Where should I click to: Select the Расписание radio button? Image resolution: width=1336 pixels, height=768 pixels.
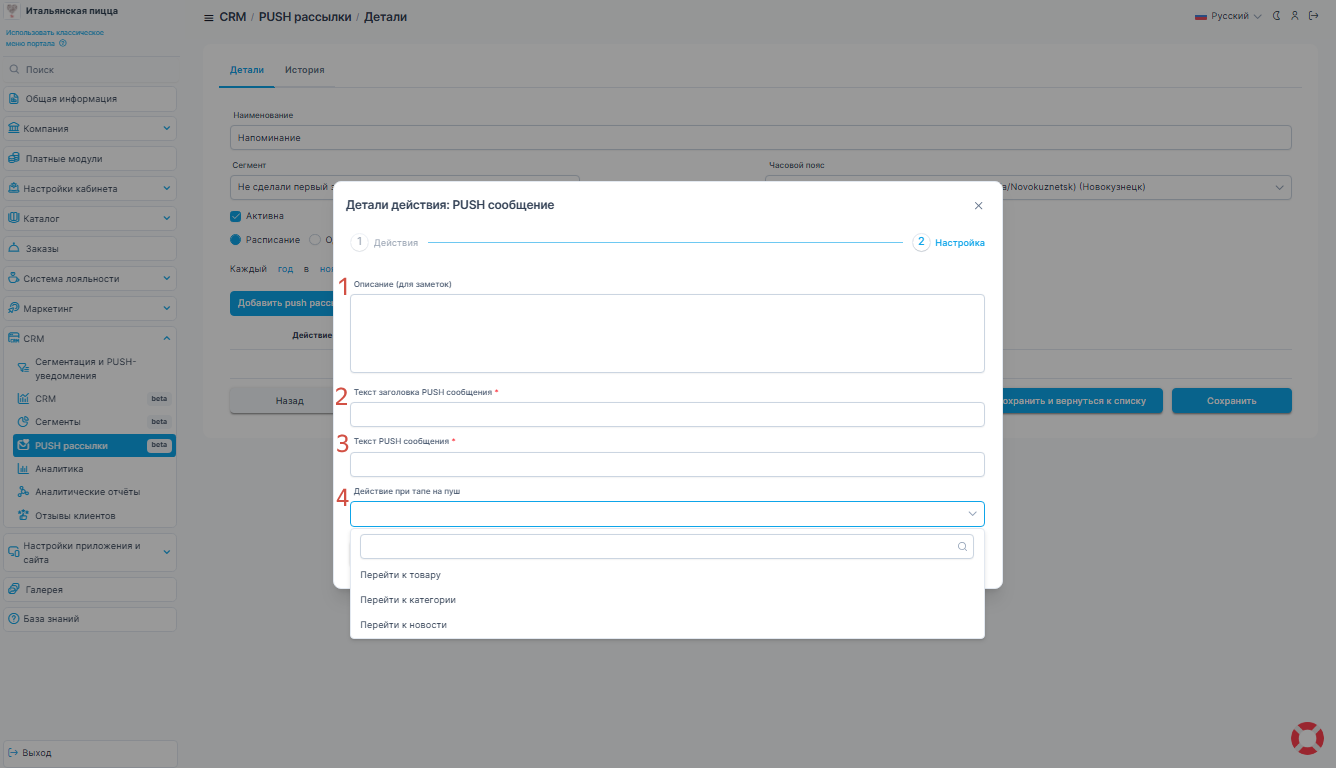click(236, 240)
